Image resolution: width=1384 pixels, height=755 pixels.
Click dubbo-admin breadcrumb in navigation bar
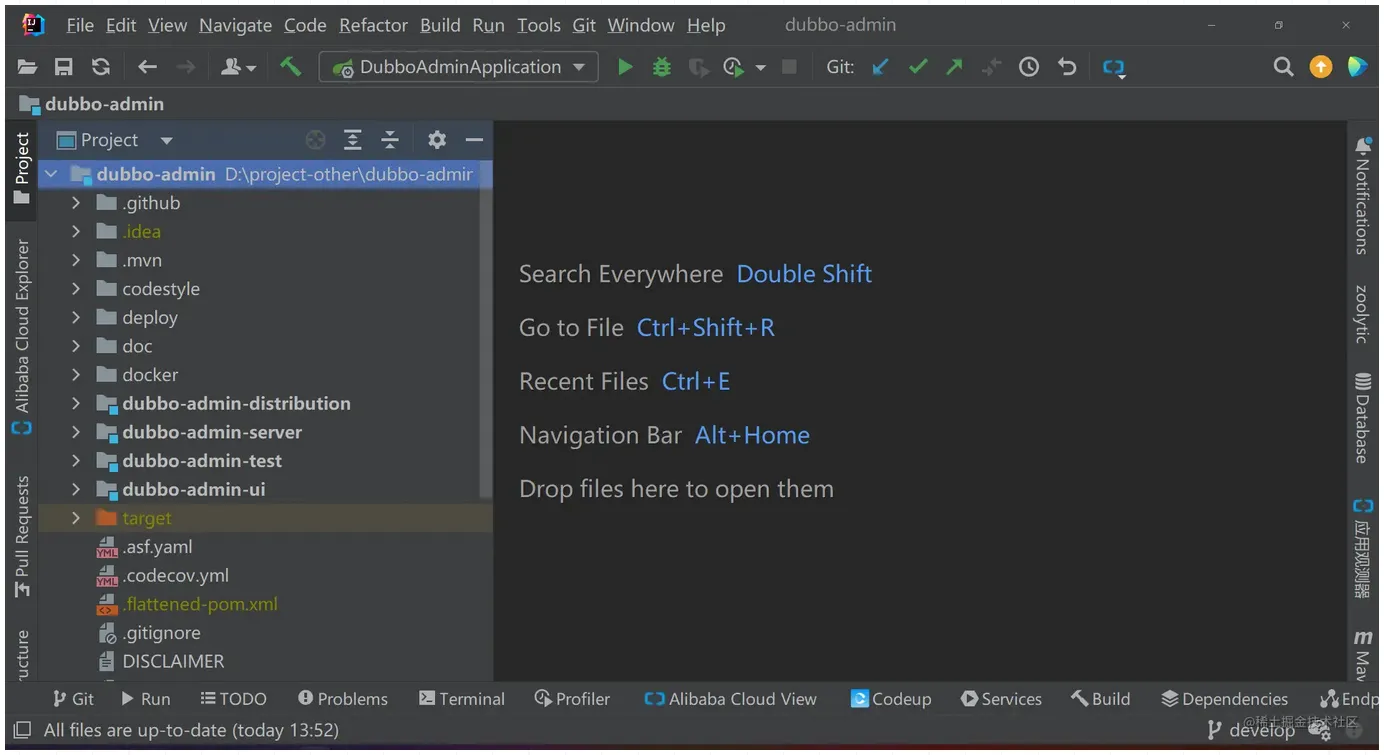pos(92,104)
